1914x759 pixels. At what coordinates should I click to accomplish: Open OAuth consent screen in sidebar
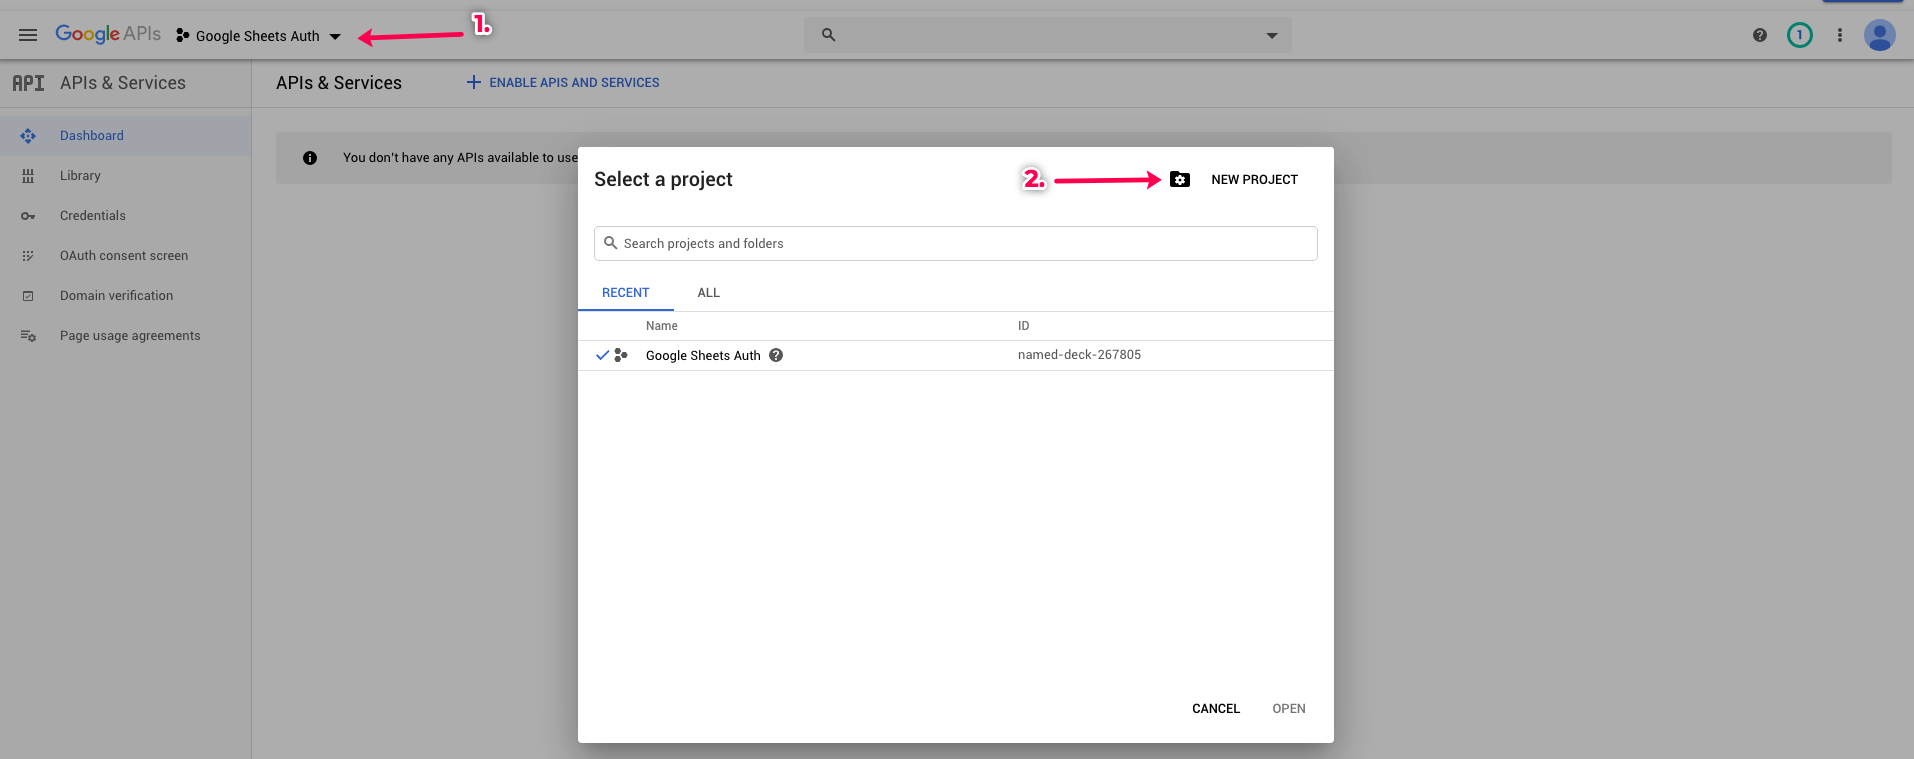[125, 256]
